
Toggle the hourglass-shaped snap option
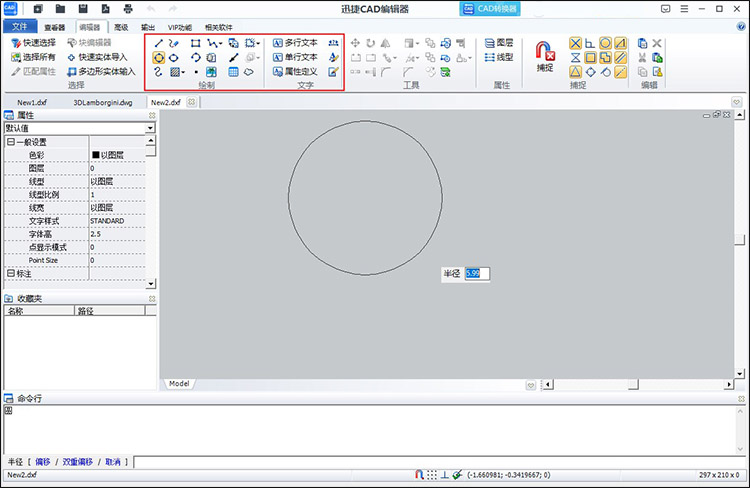tap(575, 58)
